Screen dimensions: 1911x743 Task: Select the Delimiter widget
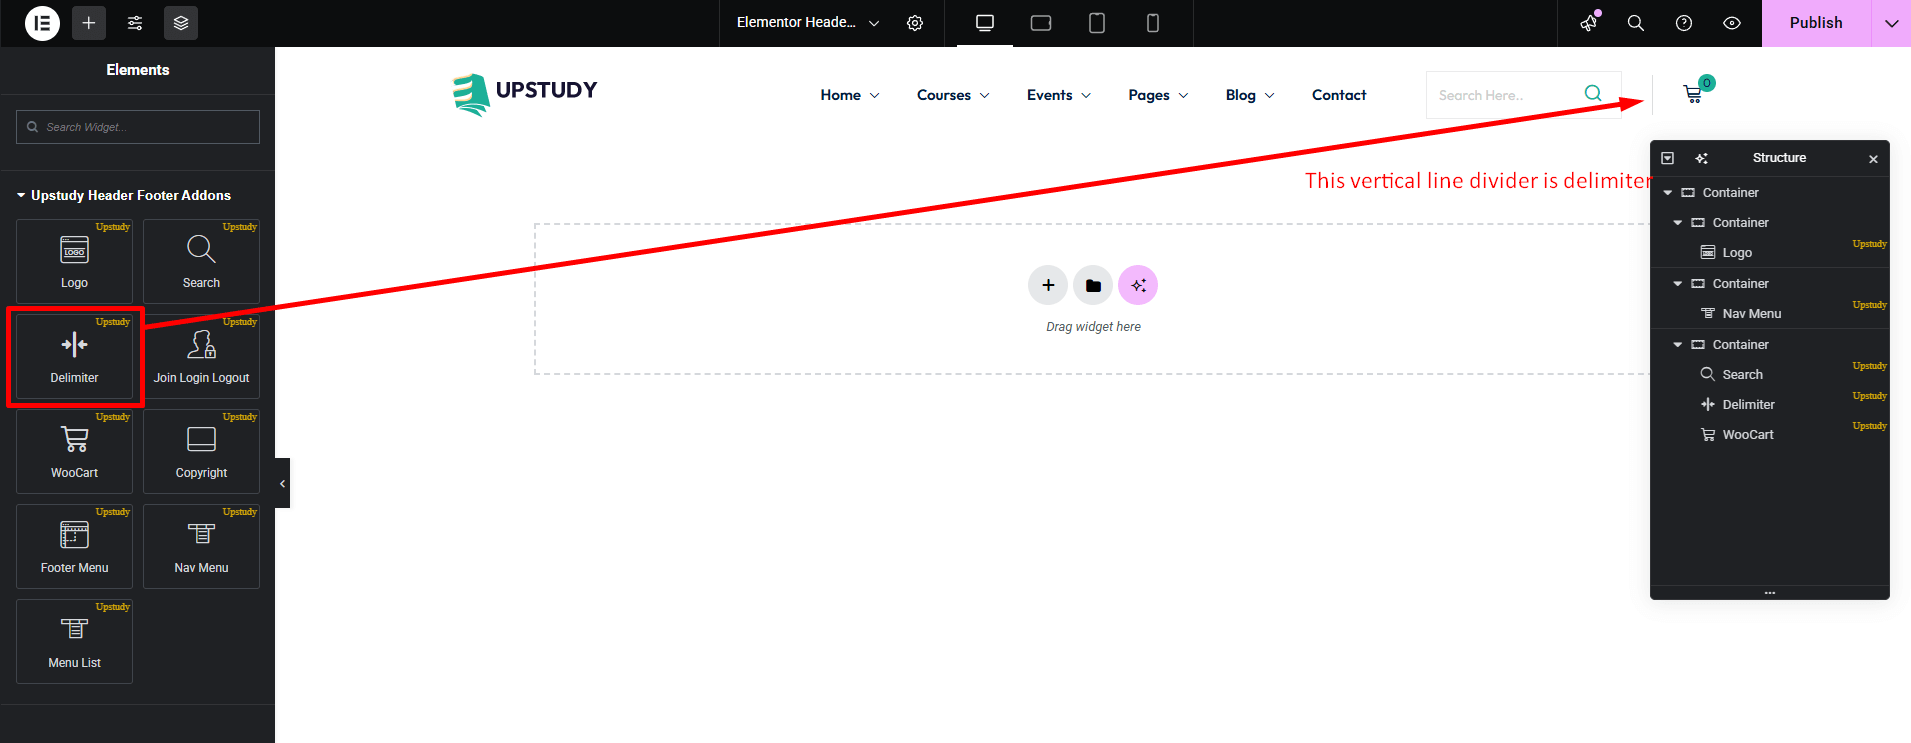(74, 357)
